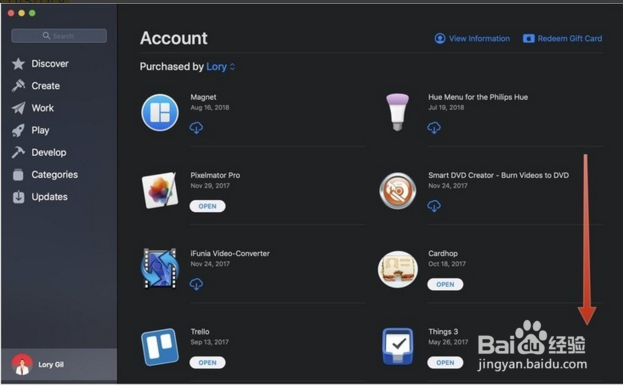Screen dimensions: 623x386
Task: Click the View Information person icon
Action: 440,39
